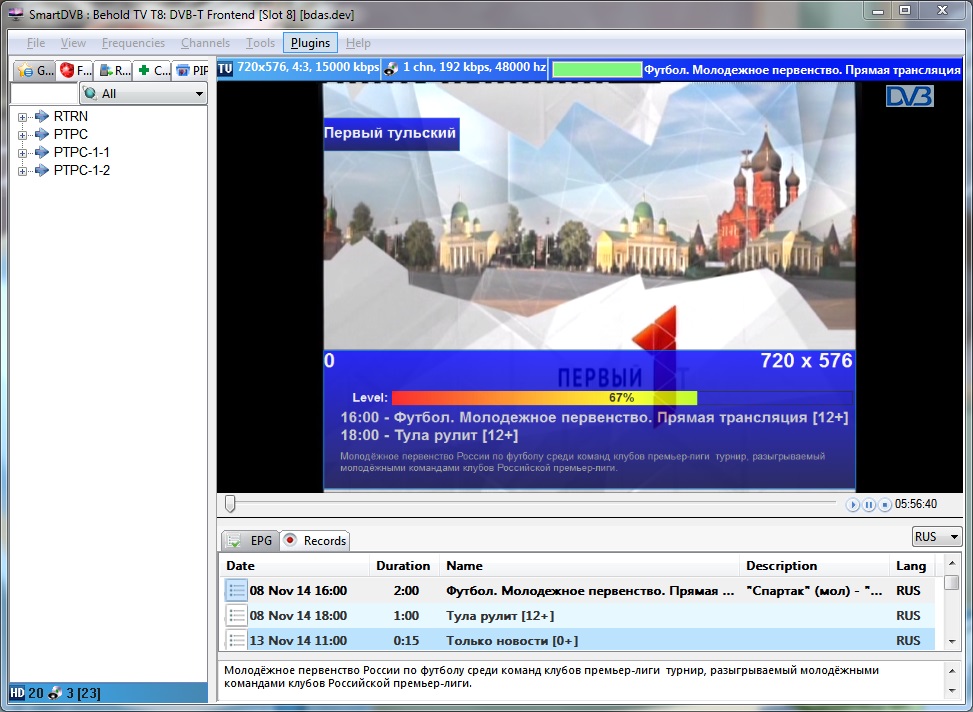
Task: Click the TV video info icon
Action: (x=225, y=68)
